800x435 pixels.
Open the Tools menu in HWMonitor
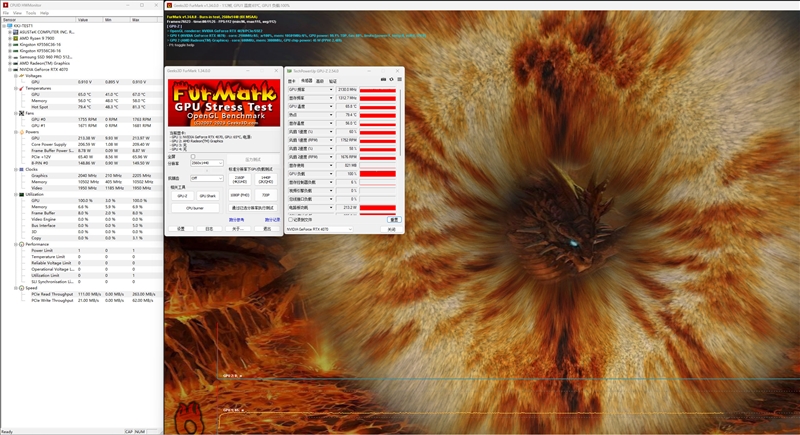tap(31, 13)
